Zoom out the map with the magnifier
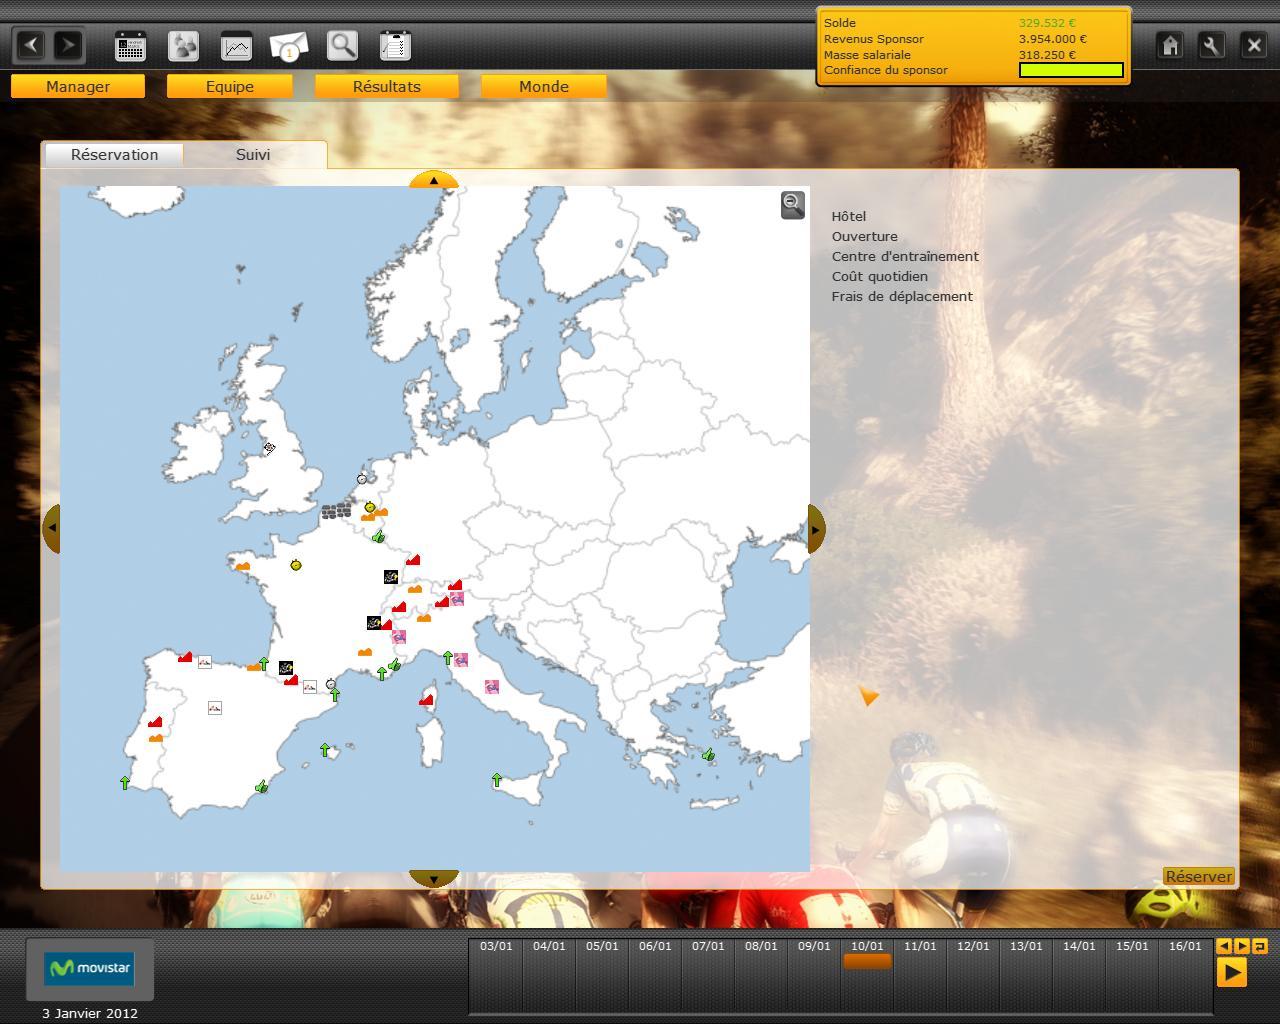Viewport: 1280px width, 1024px height. point(792,205)
